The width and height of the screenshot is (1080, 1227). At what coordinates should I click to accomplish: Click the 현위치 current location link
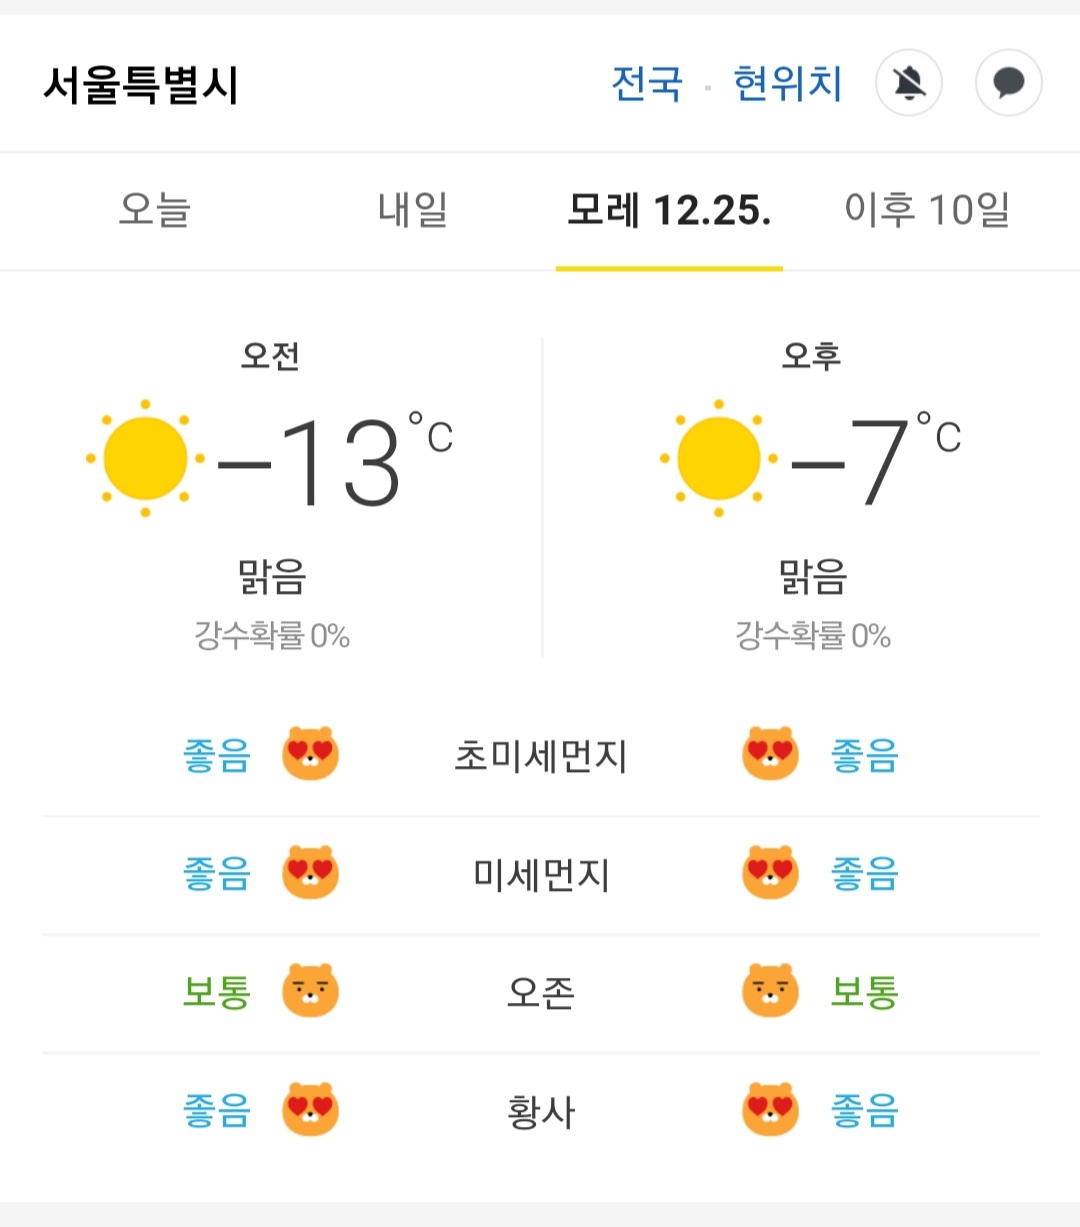coord(787,84)
